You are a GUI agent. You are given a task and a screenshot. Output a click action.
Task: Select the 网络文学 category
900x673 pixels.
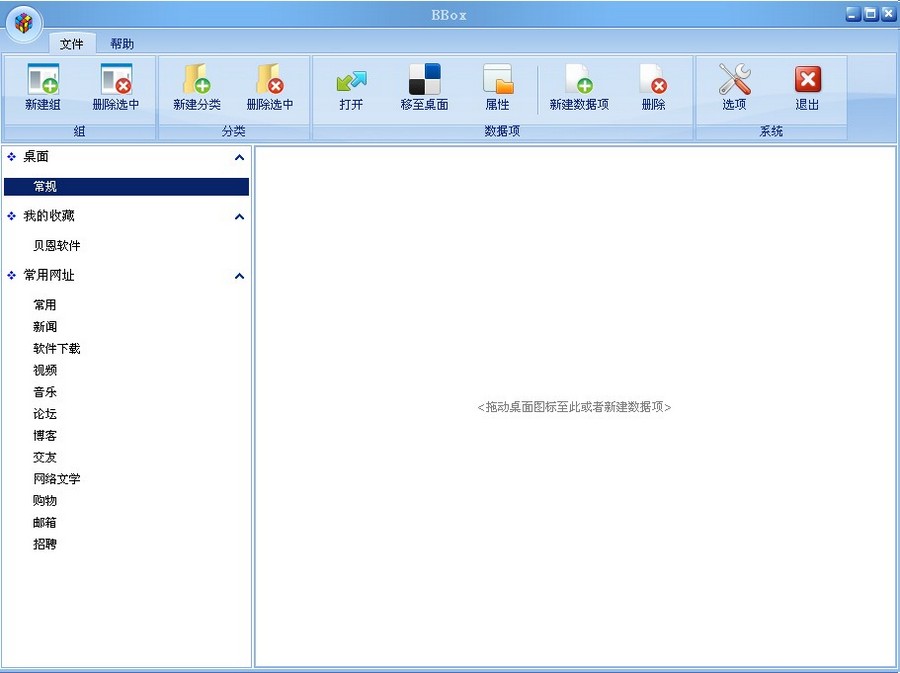pos(57,478)
